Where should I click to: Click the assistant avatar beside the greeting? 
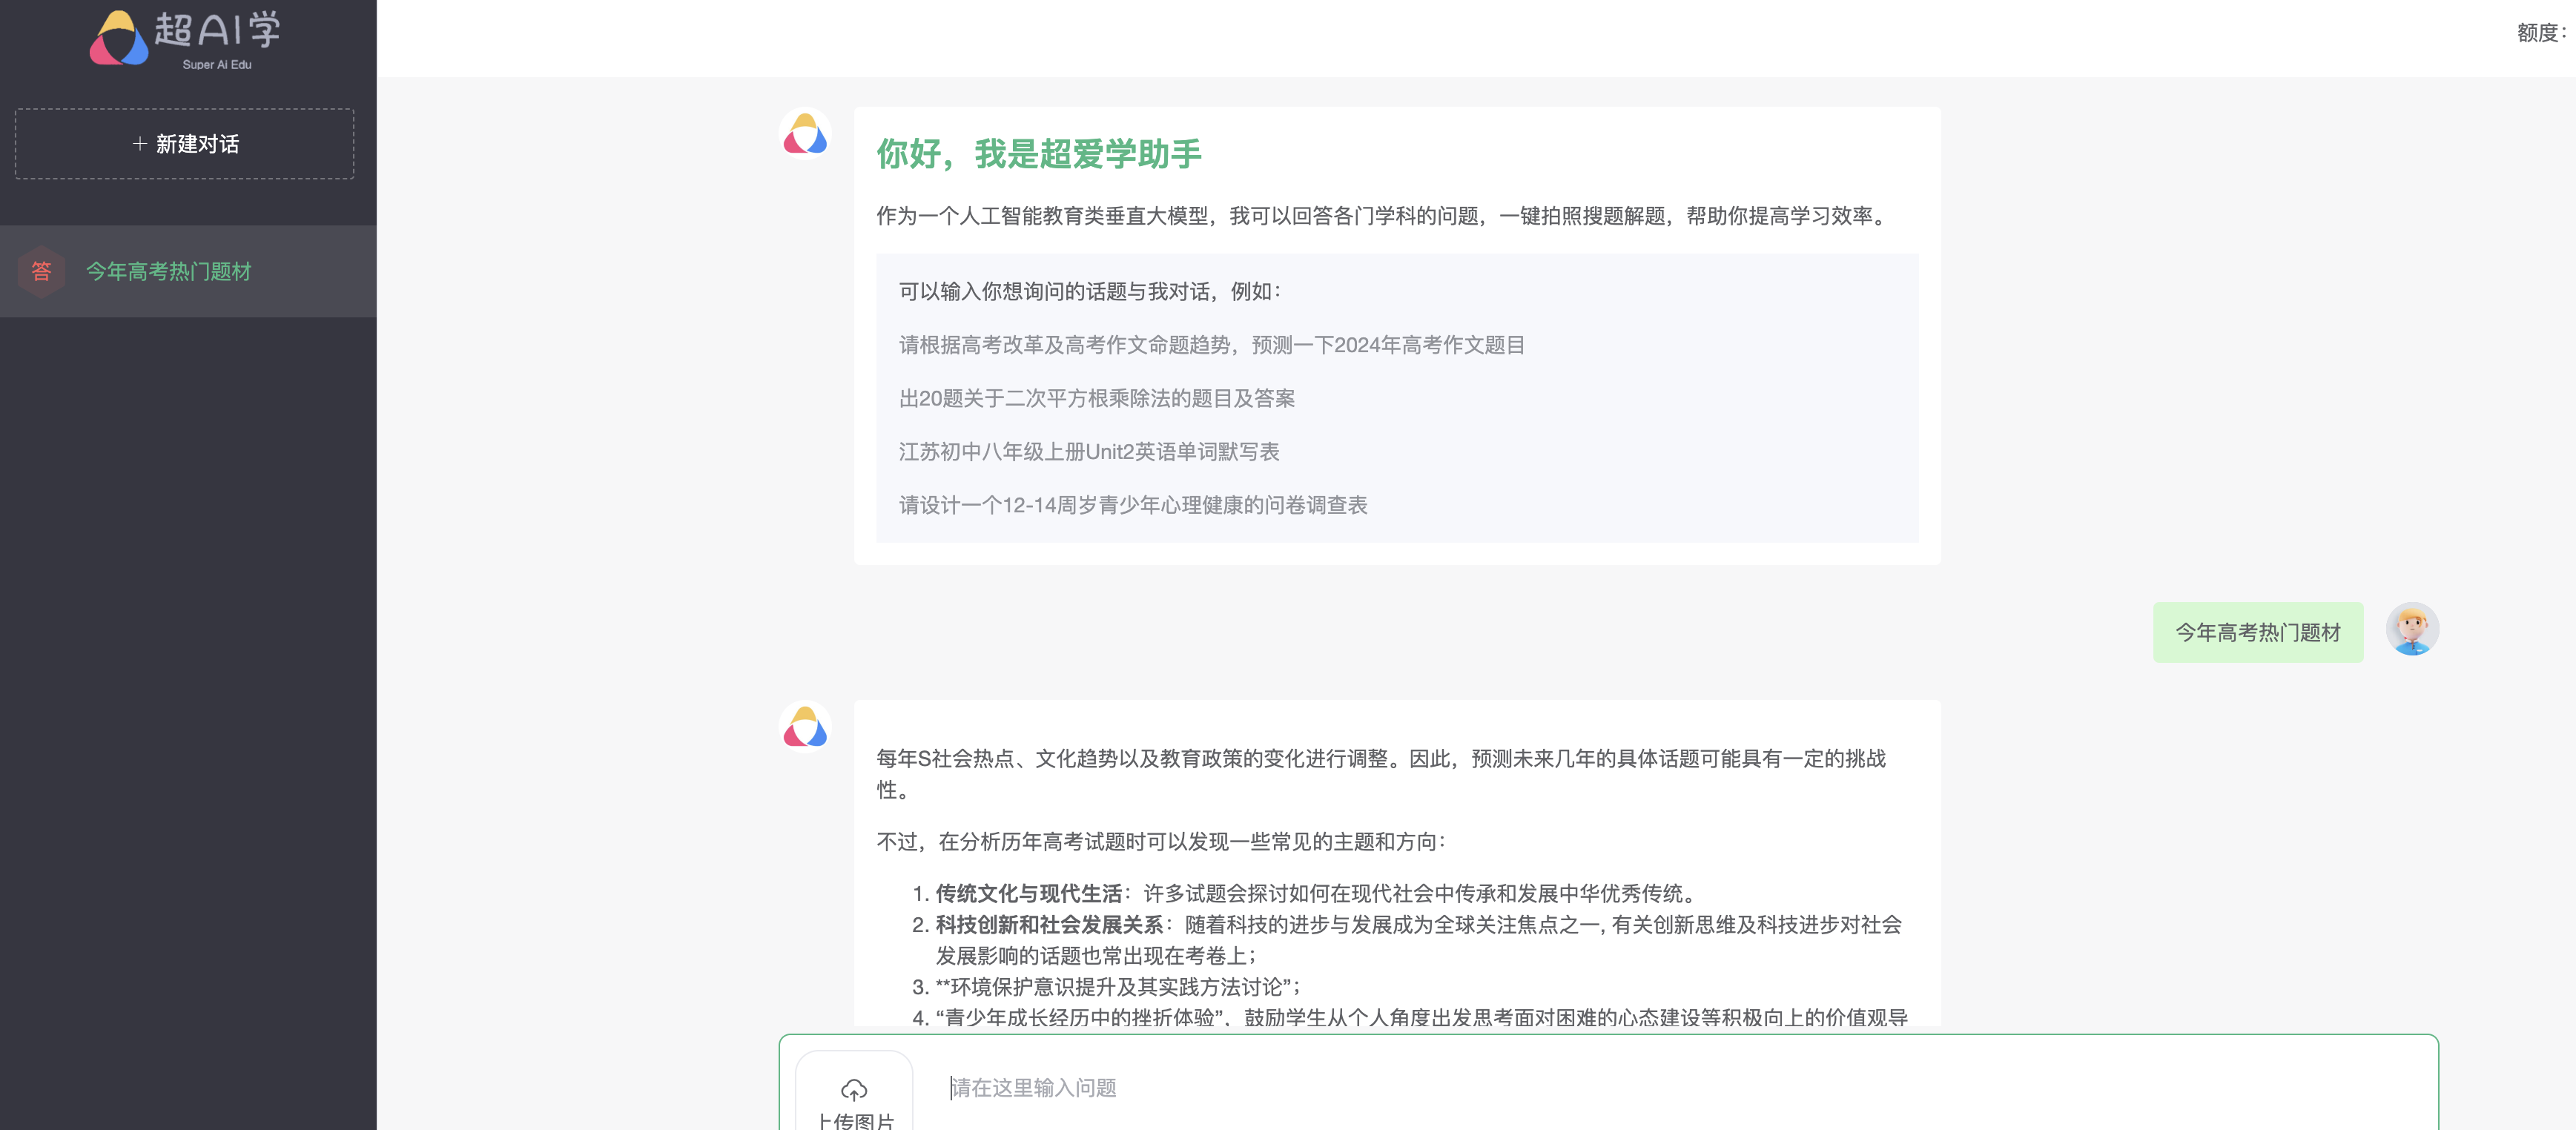[x=805, y=134]
